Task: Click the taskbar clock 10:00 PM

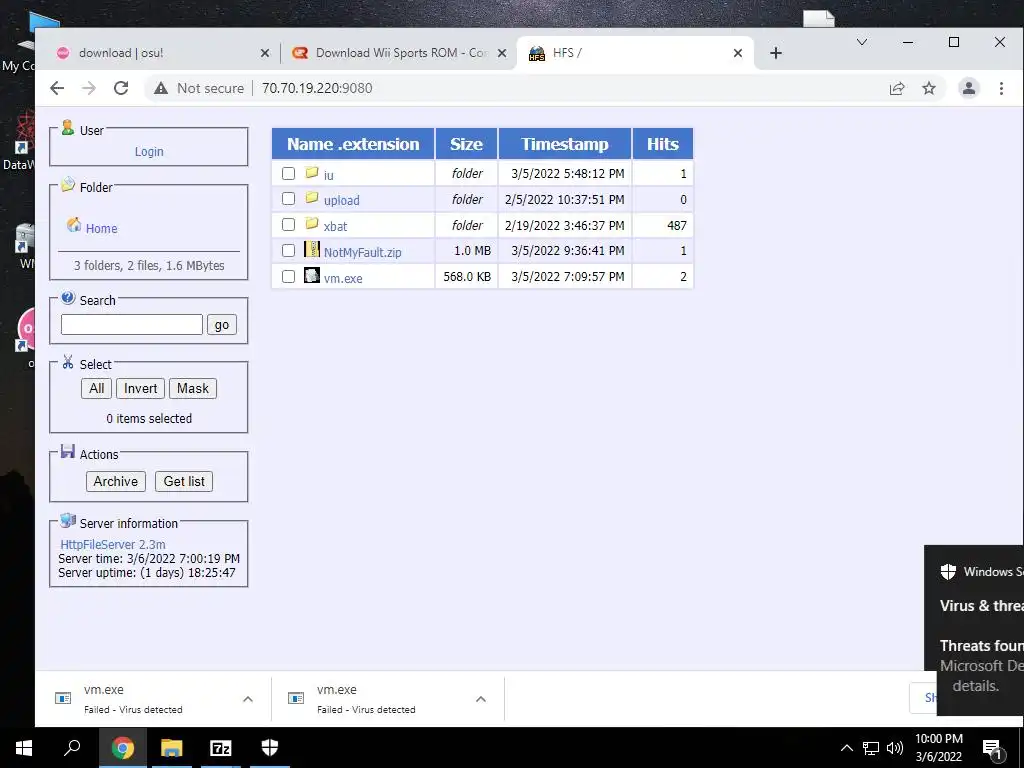Action: coord(939,739)
